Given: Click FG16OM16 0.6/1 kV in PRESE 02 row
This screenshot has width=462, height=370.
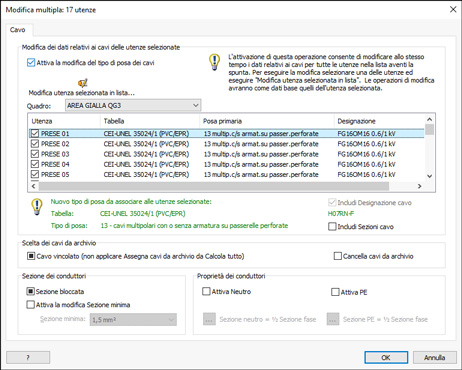Looking at the screenshot, I should (x=366, y=144).
